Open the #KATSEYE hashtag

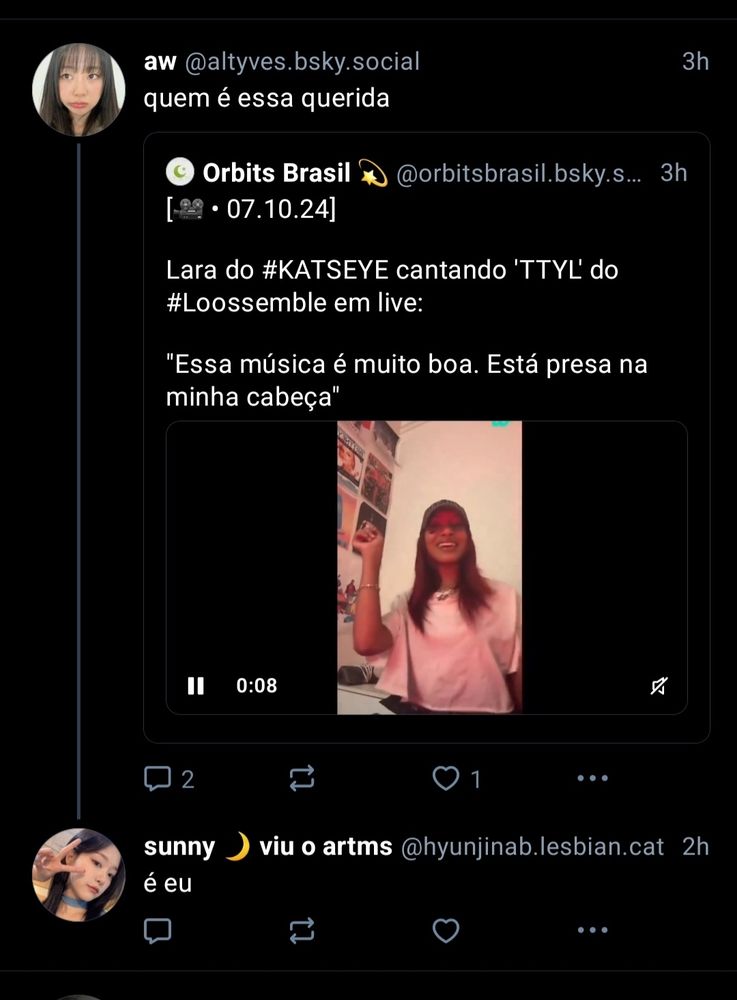tap(325, 270)
